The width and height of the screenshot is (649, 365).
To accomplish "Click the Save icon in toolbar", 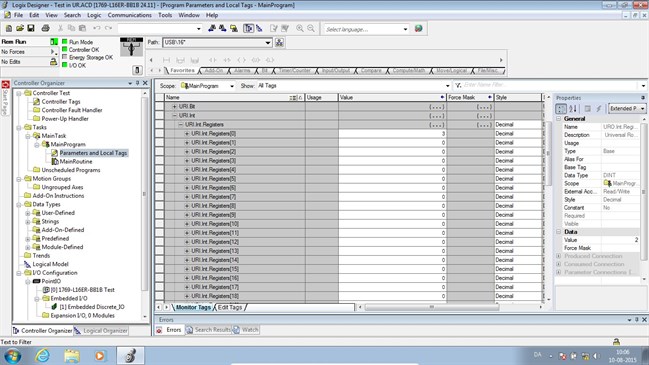I will point(31,28).
